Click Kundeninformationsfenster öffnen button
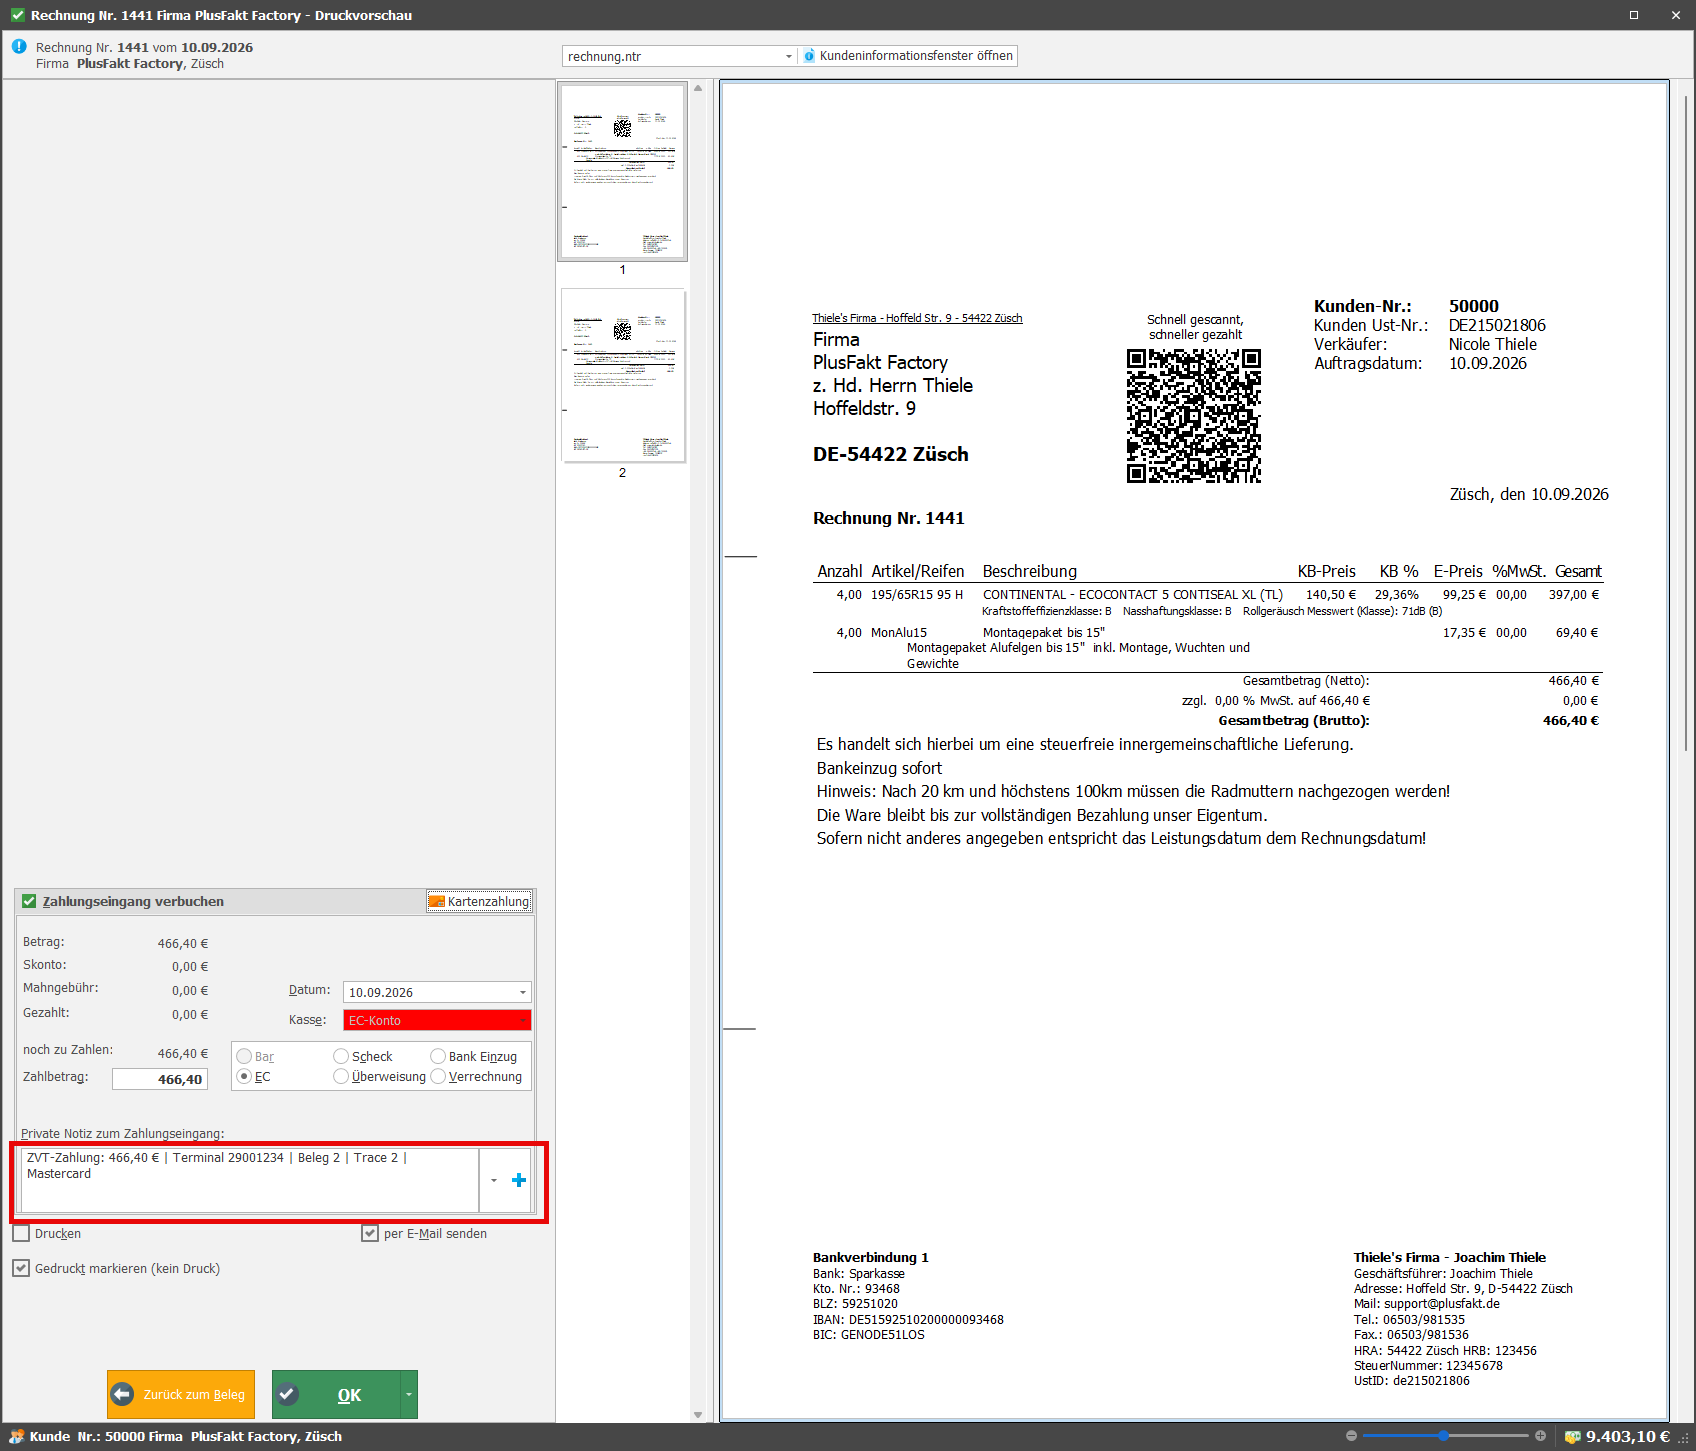This screenshot has height=1451, width=1696. pos(908,56)
